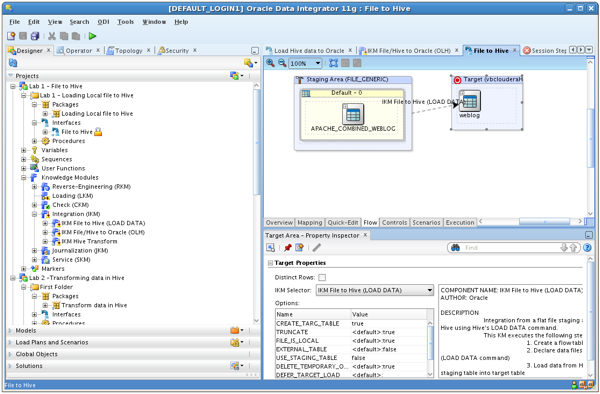Open the Property Inspector help icon
Screen dimensions: 600x394
click(587, 248)
